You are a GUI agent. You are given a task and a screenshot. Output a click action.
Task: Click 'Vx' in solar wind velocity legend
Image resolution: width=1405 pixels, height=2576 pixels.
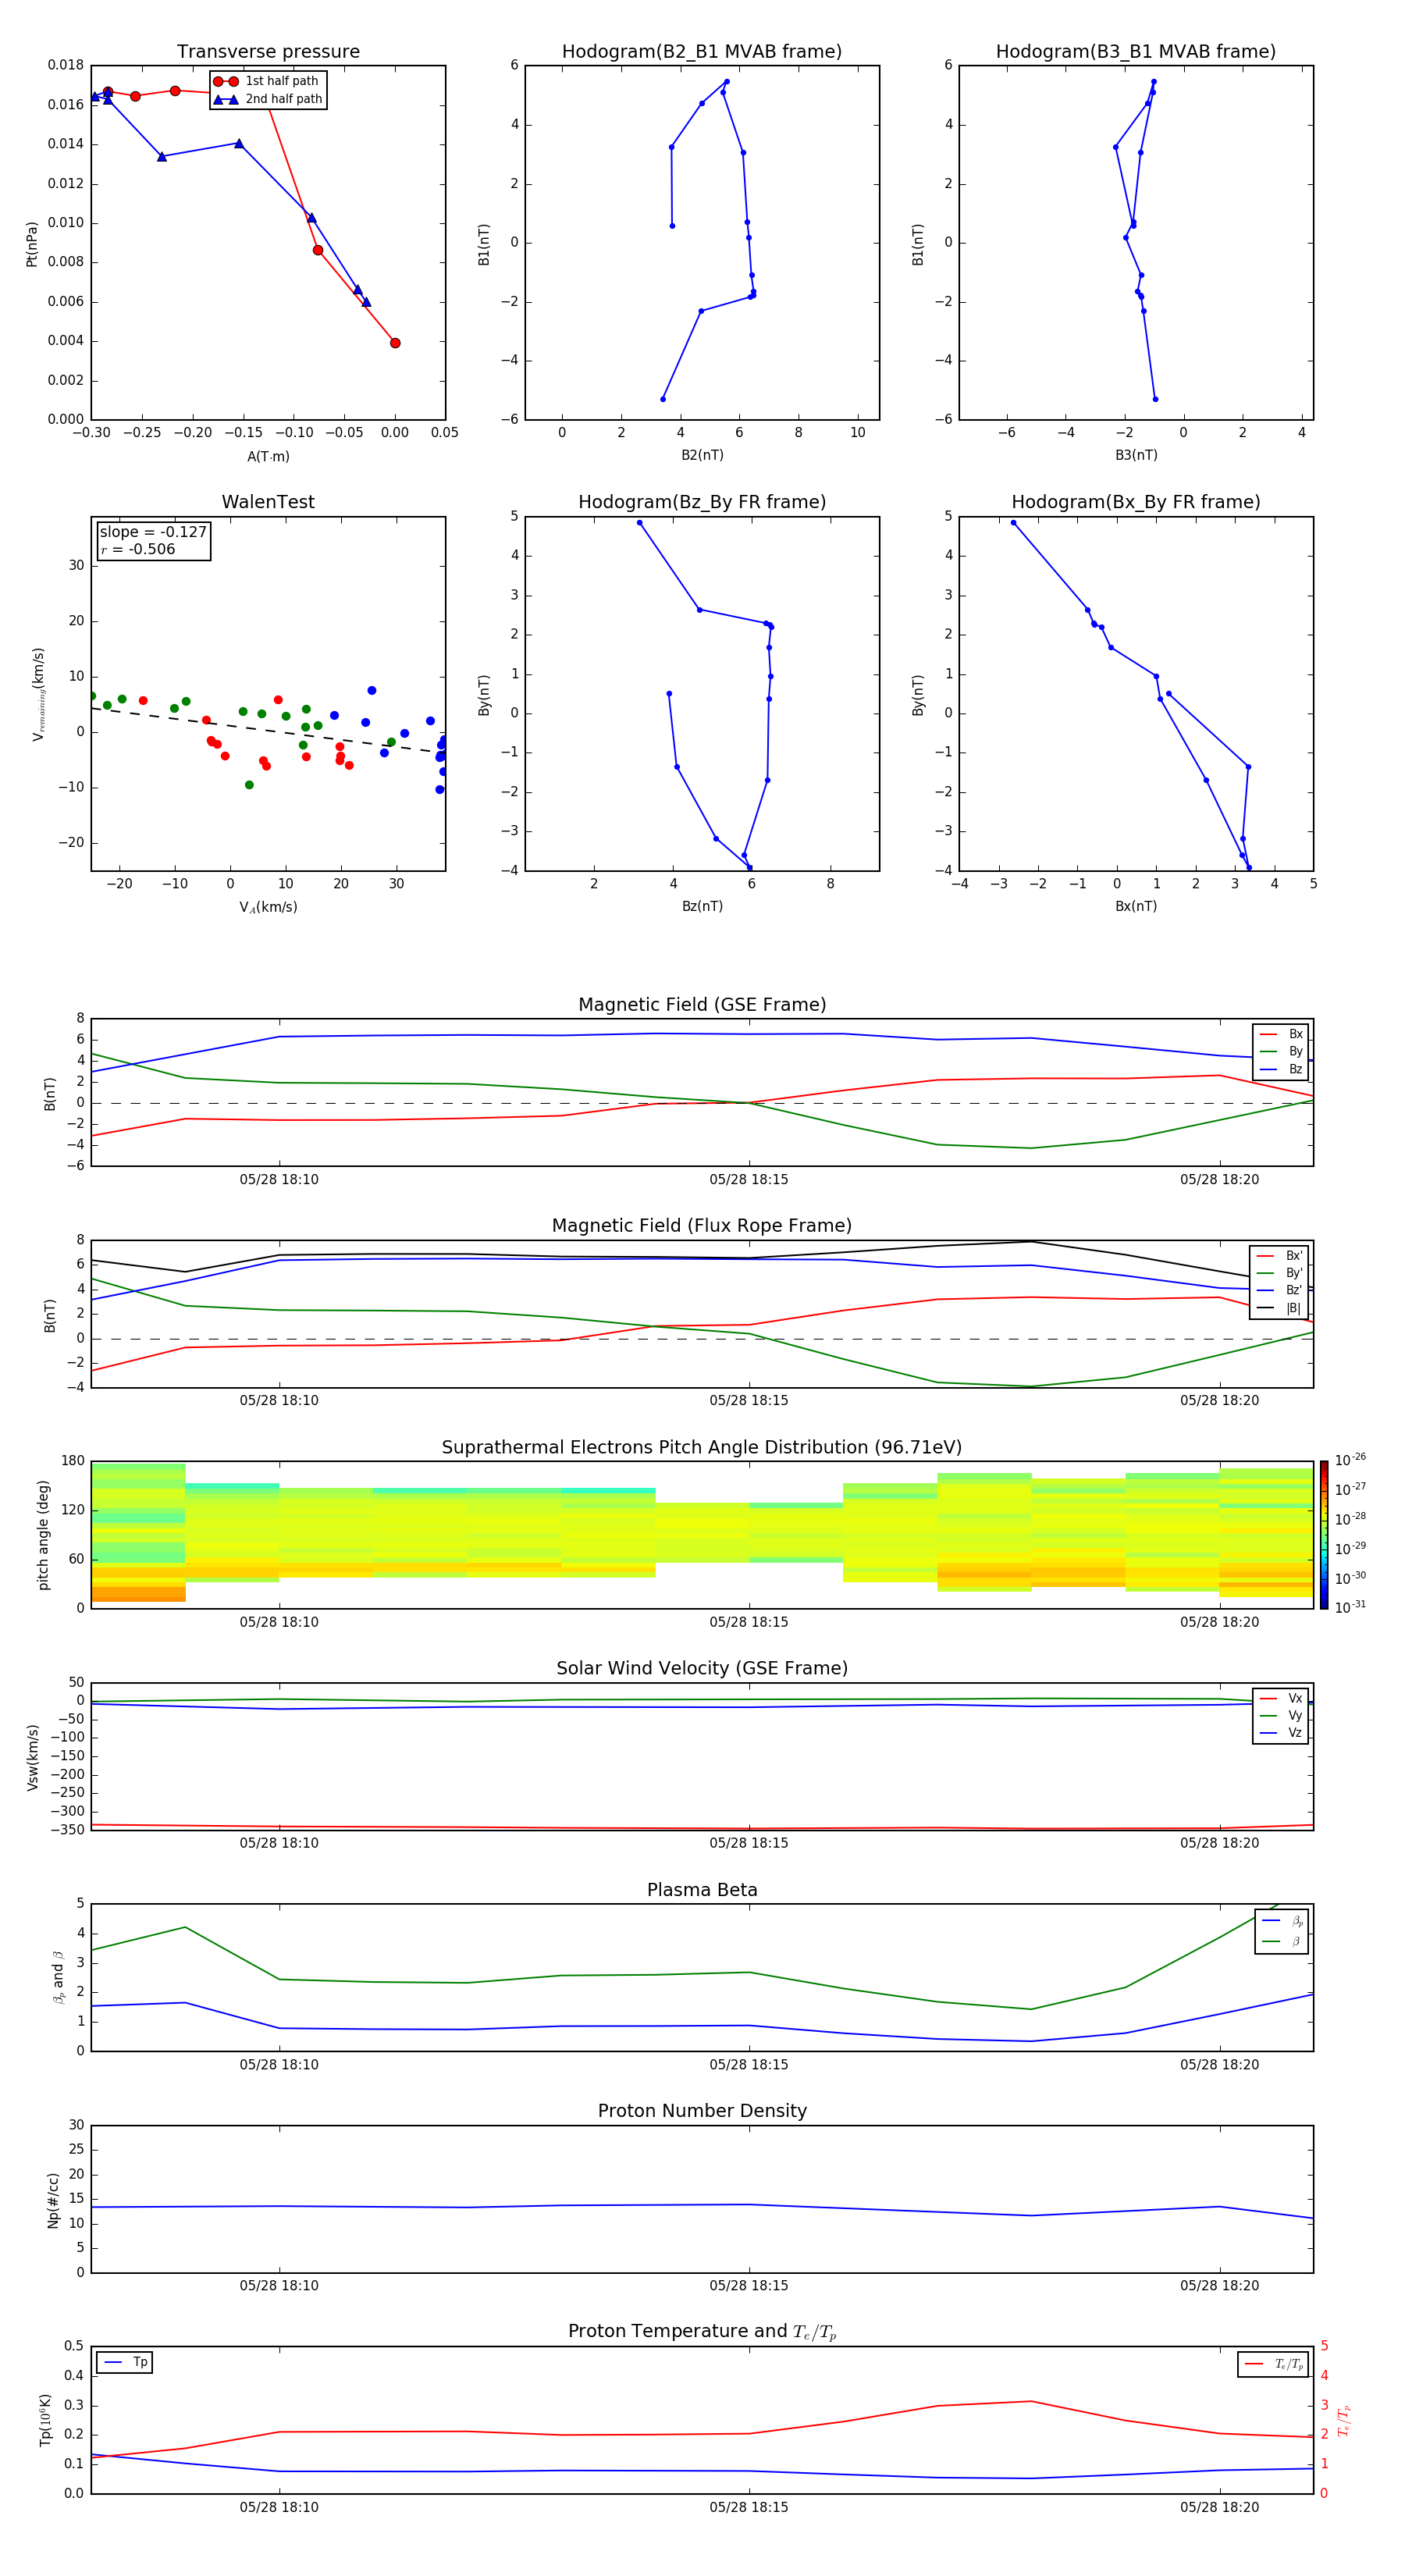(x=1295, y=1698)
